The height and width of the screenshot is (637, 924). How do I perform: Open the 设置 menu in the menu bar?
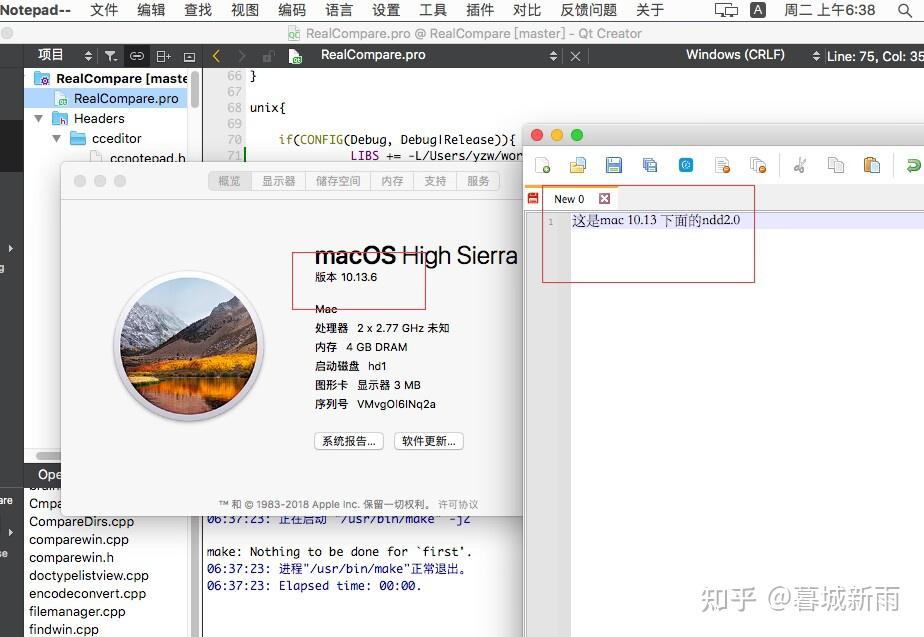[385, 10]
